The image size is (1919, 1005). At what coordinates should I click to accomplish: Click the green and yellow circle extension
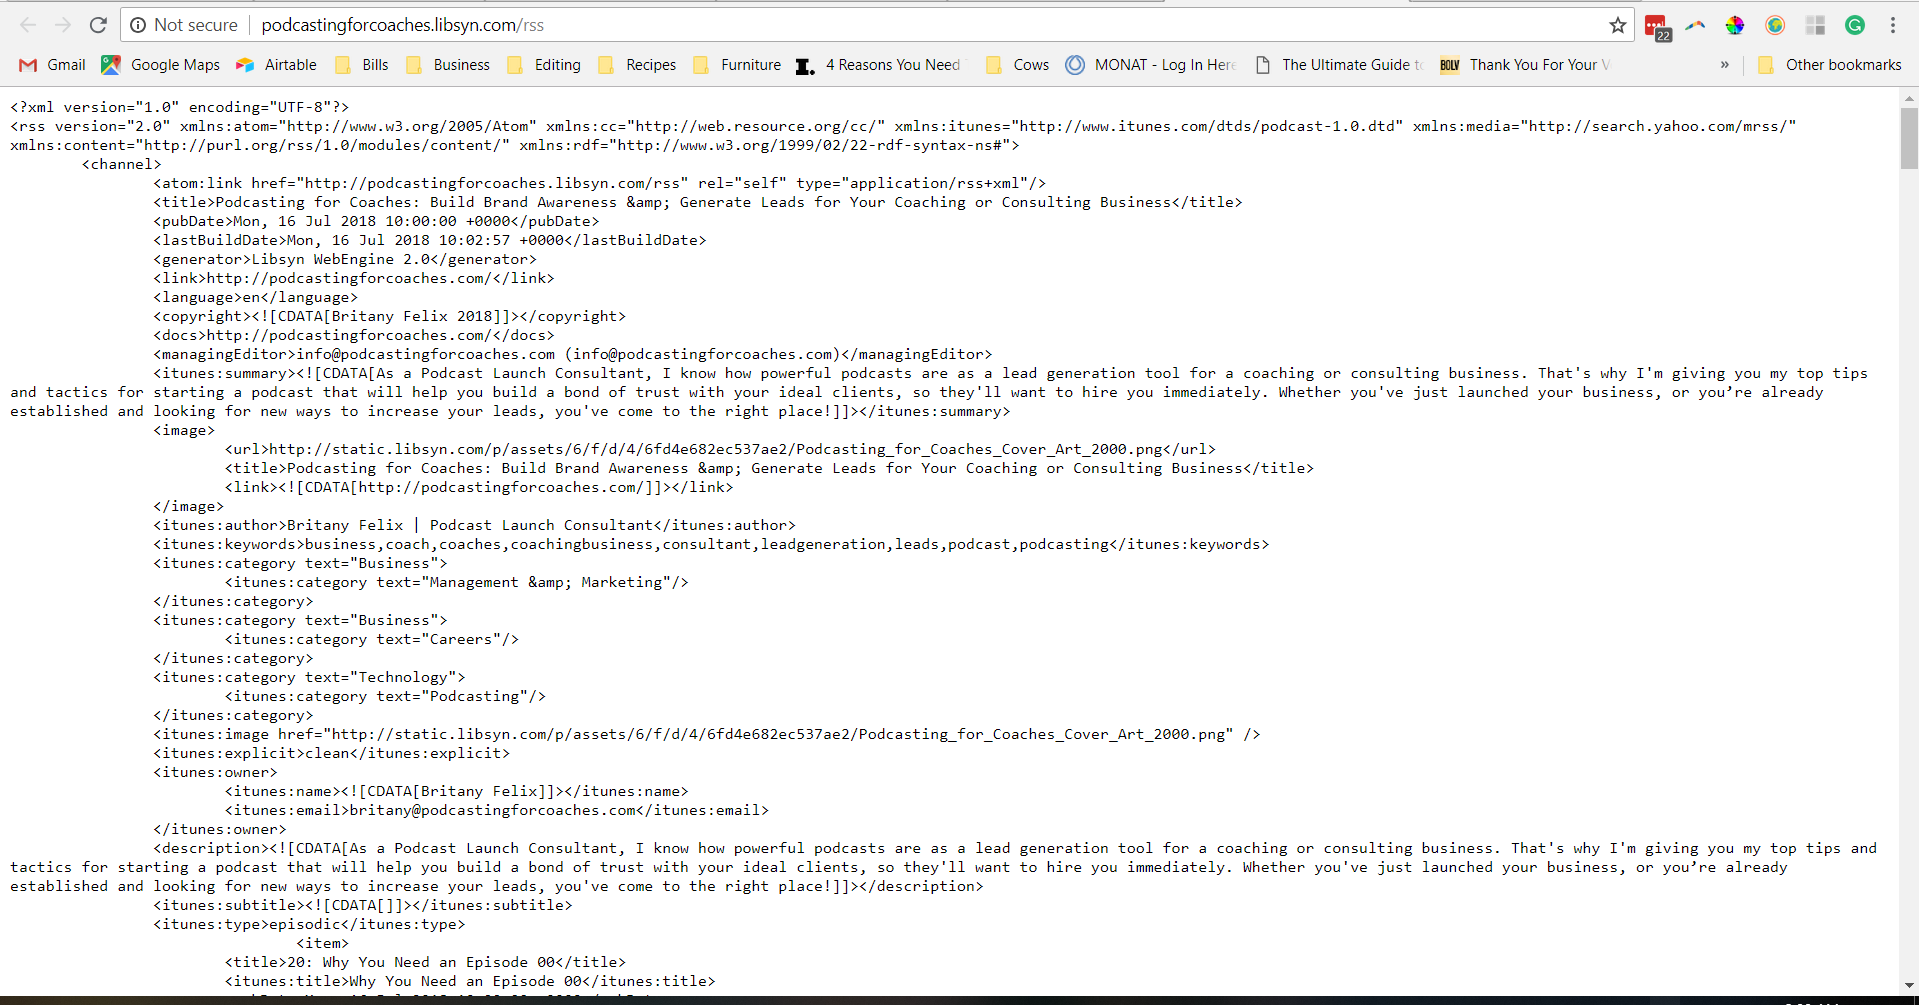point(1775,25)
